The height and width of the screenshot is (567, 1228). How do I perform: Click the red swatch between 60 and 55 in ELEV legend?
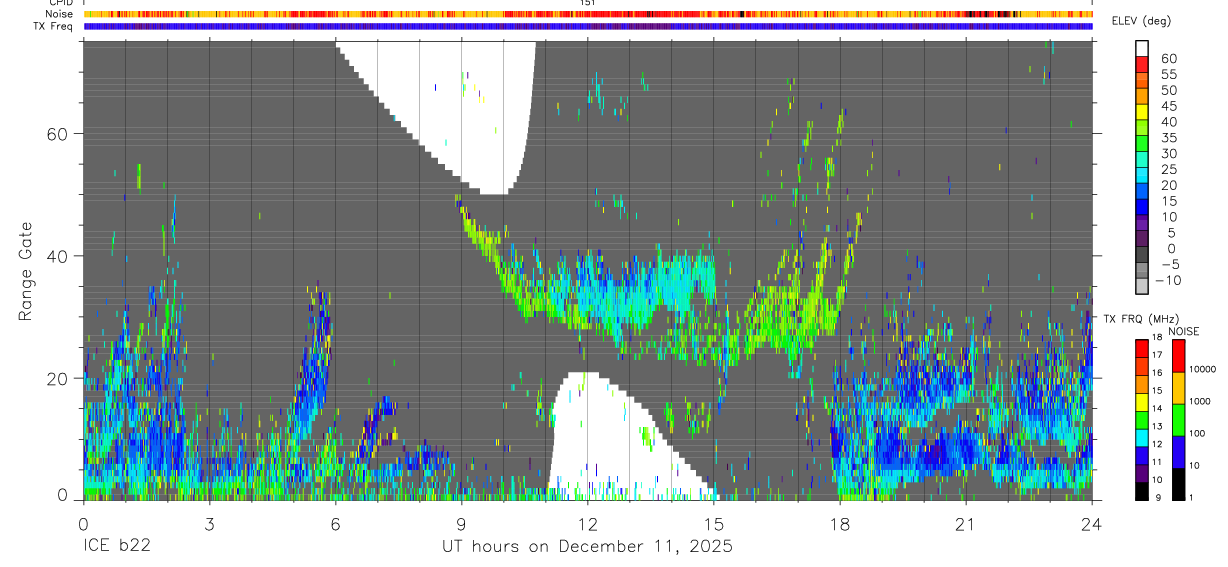pyautogui.click(x=1142, y=64)
